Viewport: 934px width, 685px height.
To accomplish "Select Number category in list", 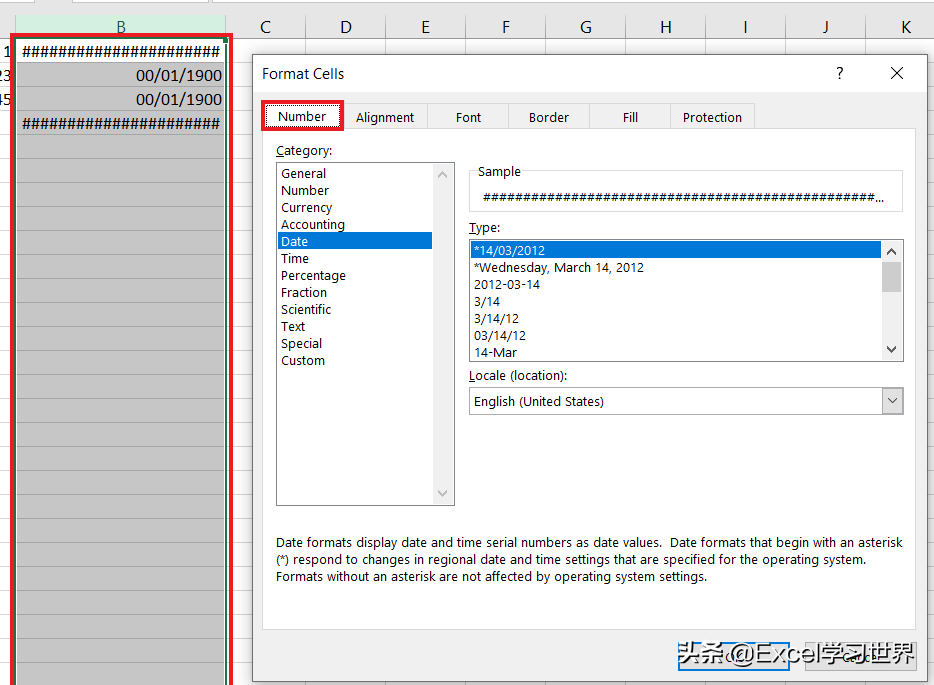I will [x=355, y=191].
